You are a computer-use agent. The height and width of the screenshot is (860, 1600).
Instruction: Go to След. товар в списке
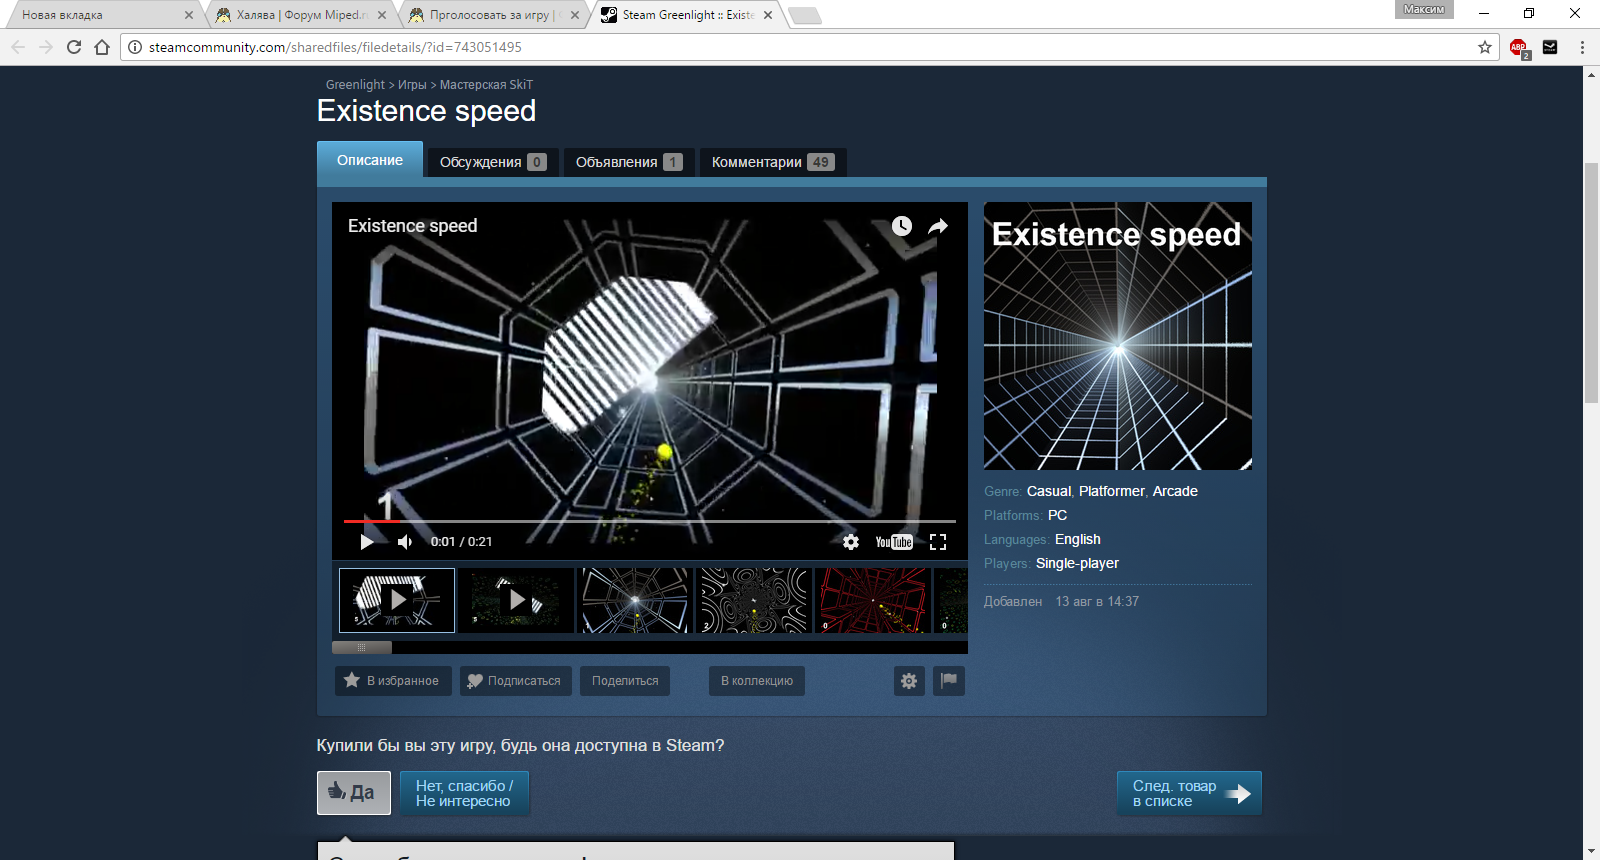point(1189,793)
